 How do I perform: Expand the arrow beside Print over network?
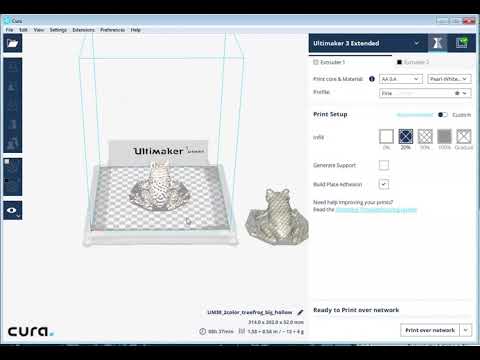466,330
